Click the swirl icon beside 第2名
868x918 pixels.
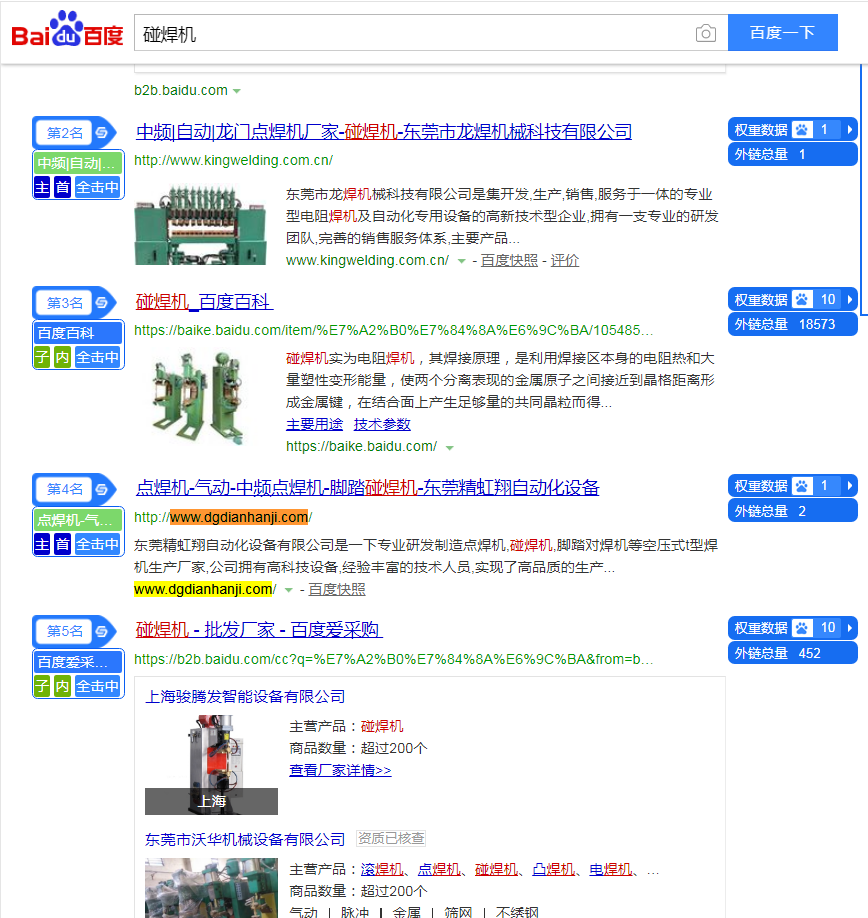(101, 133)
